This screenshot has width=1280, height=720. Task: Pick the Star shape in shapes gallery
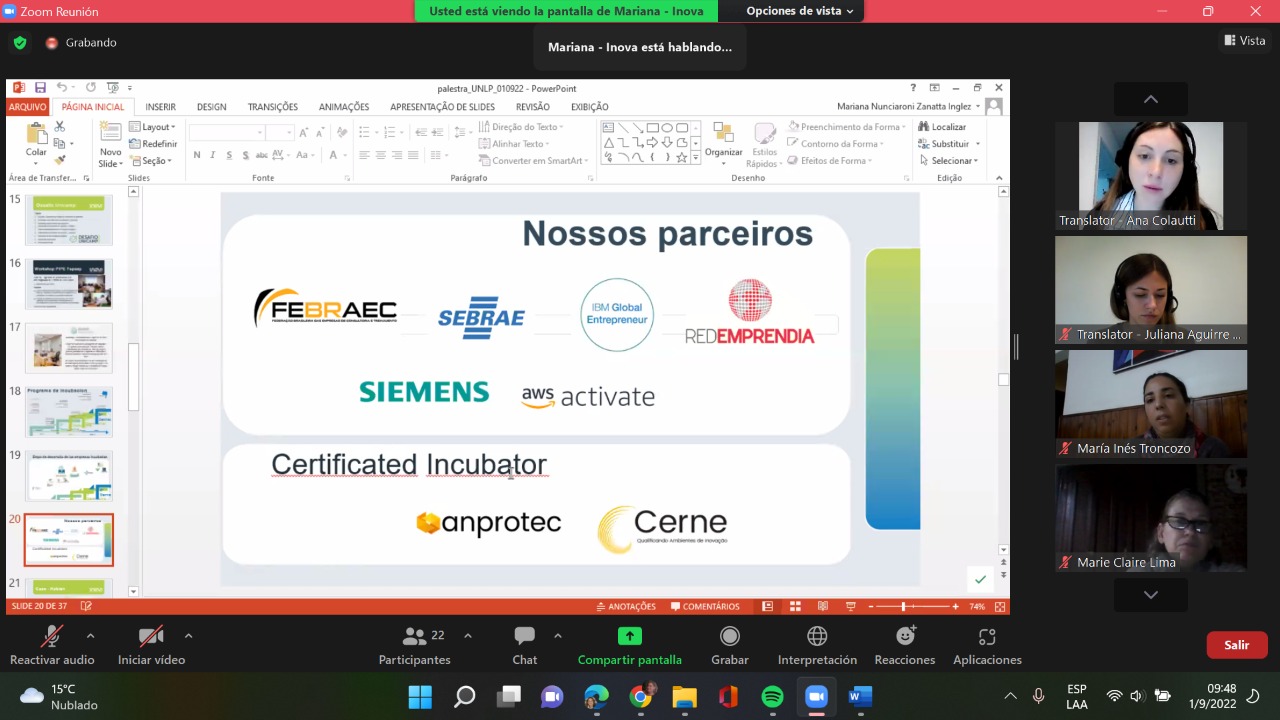[682, 157]
